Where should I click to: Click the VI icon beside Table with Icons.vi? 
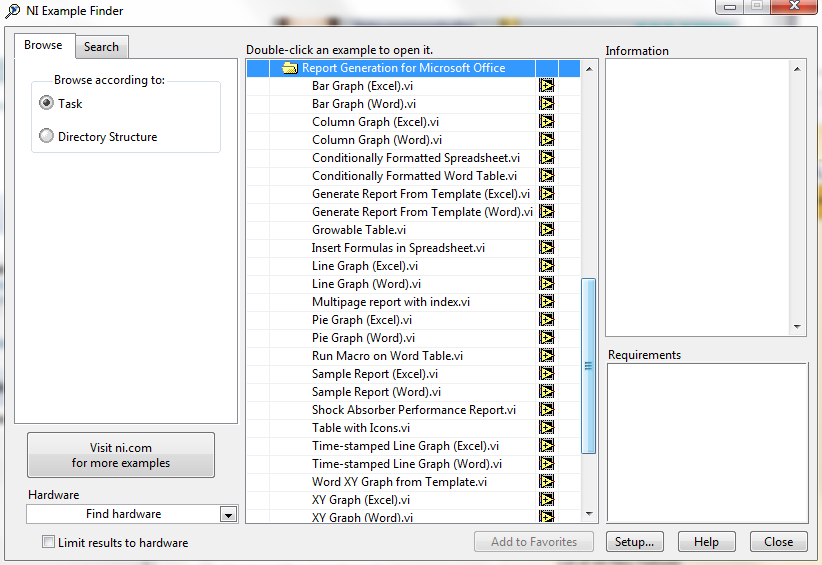(x=546, y=428)
